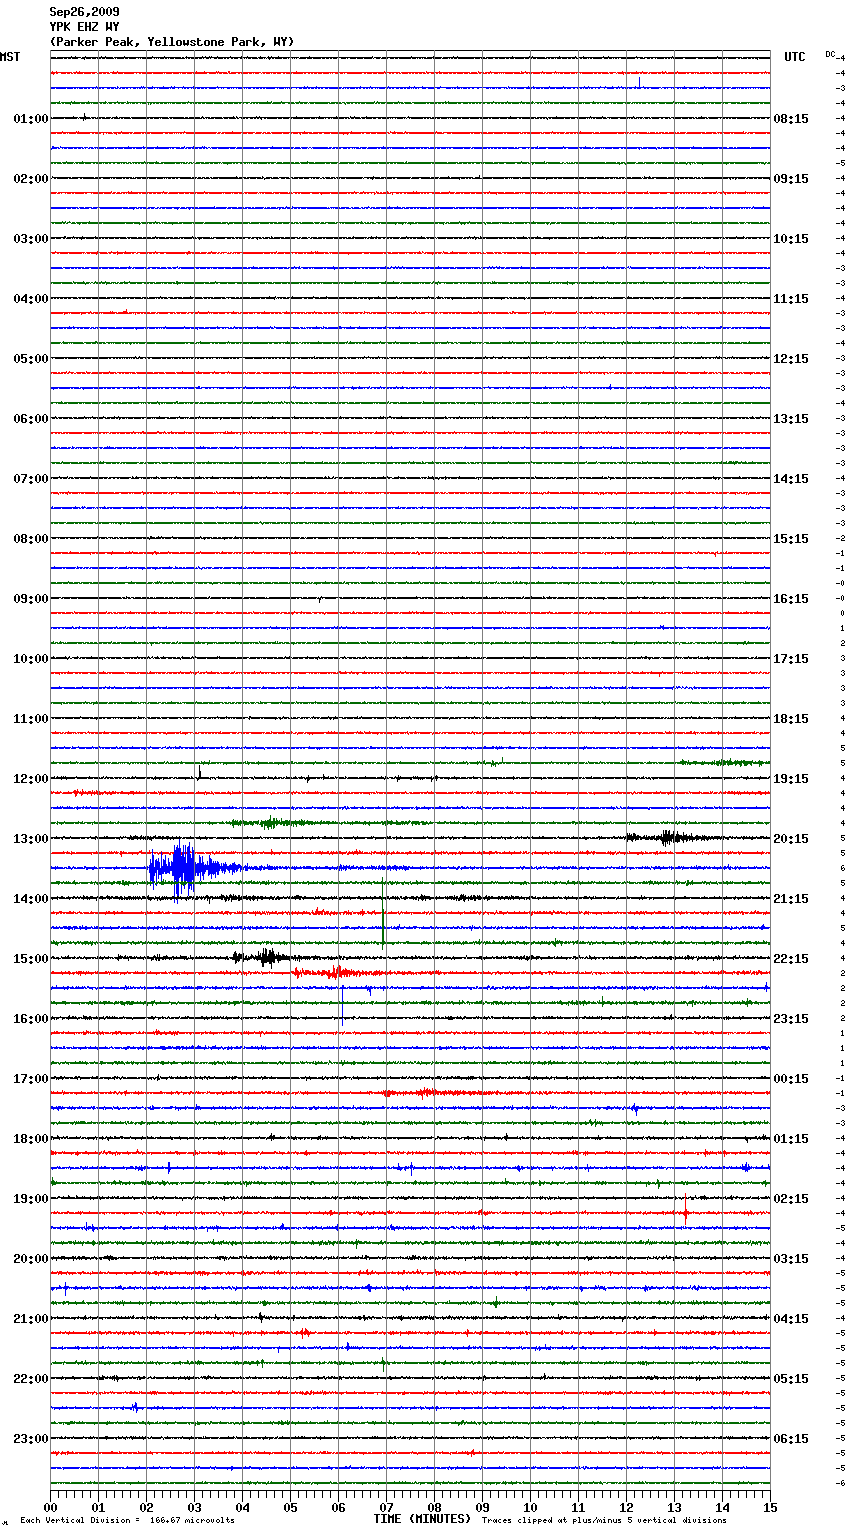Viewport: 850px width, 1534px height.
Task: Select minute tick label 05 on x-axis
Action: point(290,1507)
